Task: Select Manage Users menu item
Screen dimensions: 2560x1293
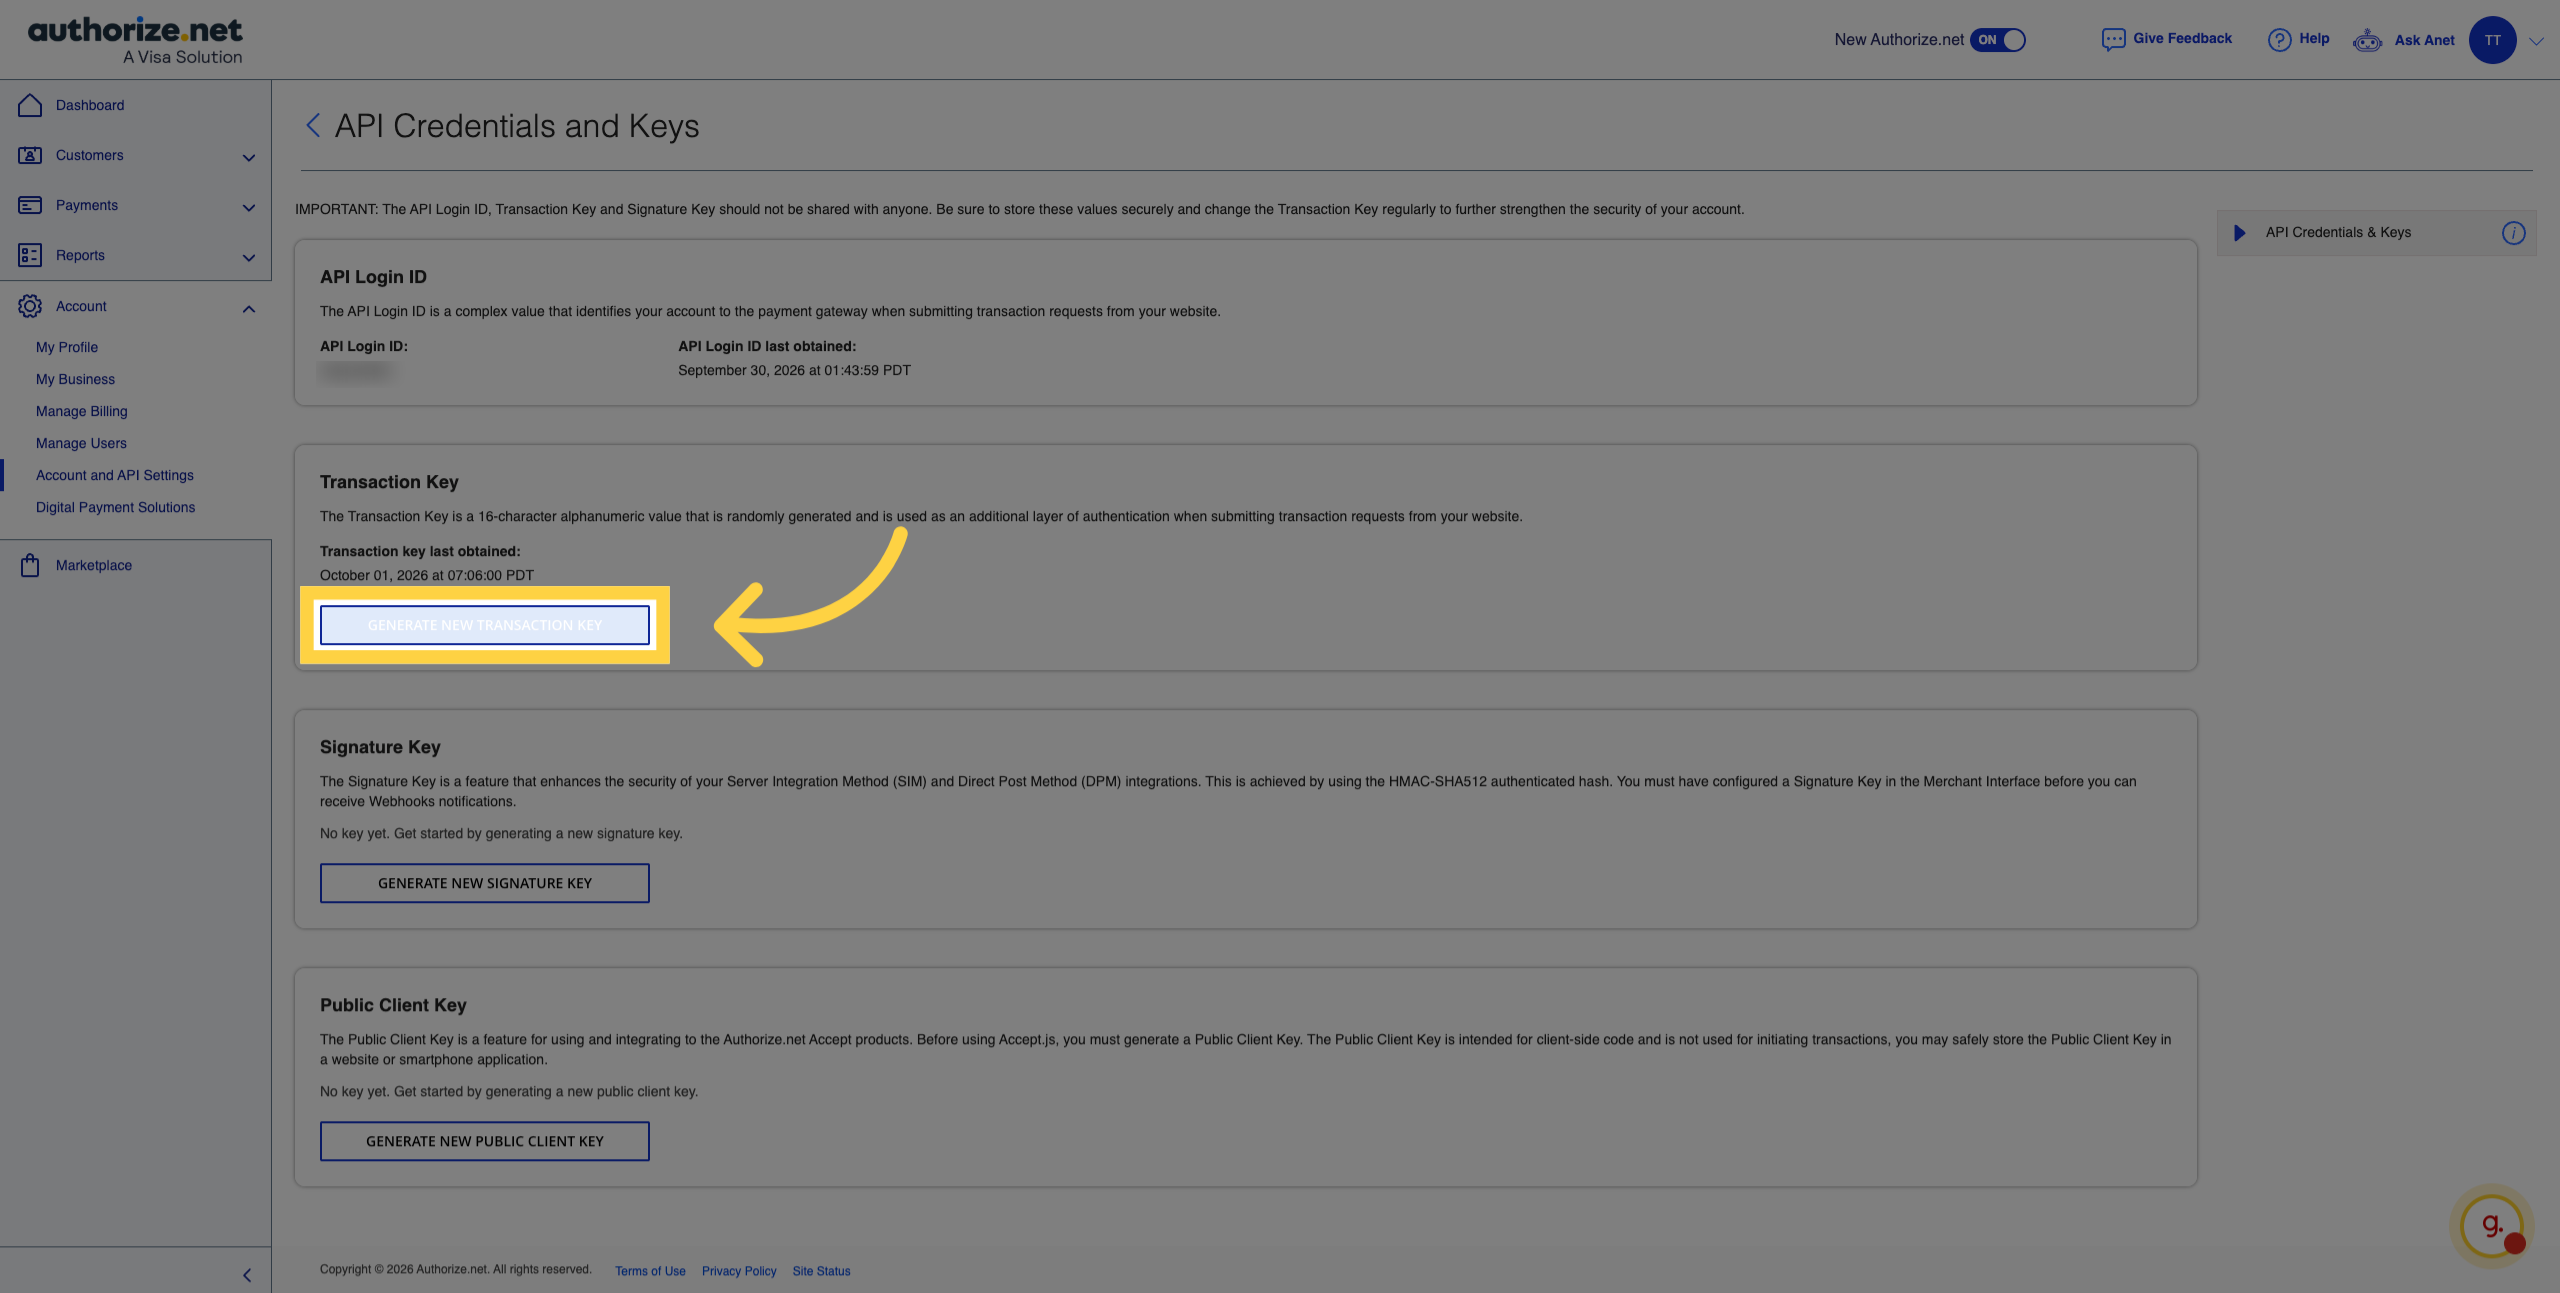Action: tap(81, 443)
